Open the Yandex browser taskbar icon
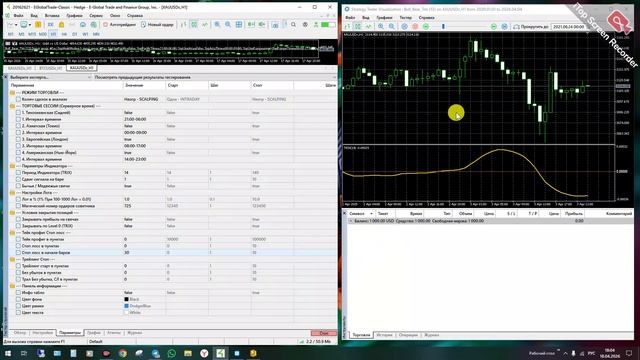Image resolution: width=640 pixels, height=360 pixels. (x=204, y=353)
